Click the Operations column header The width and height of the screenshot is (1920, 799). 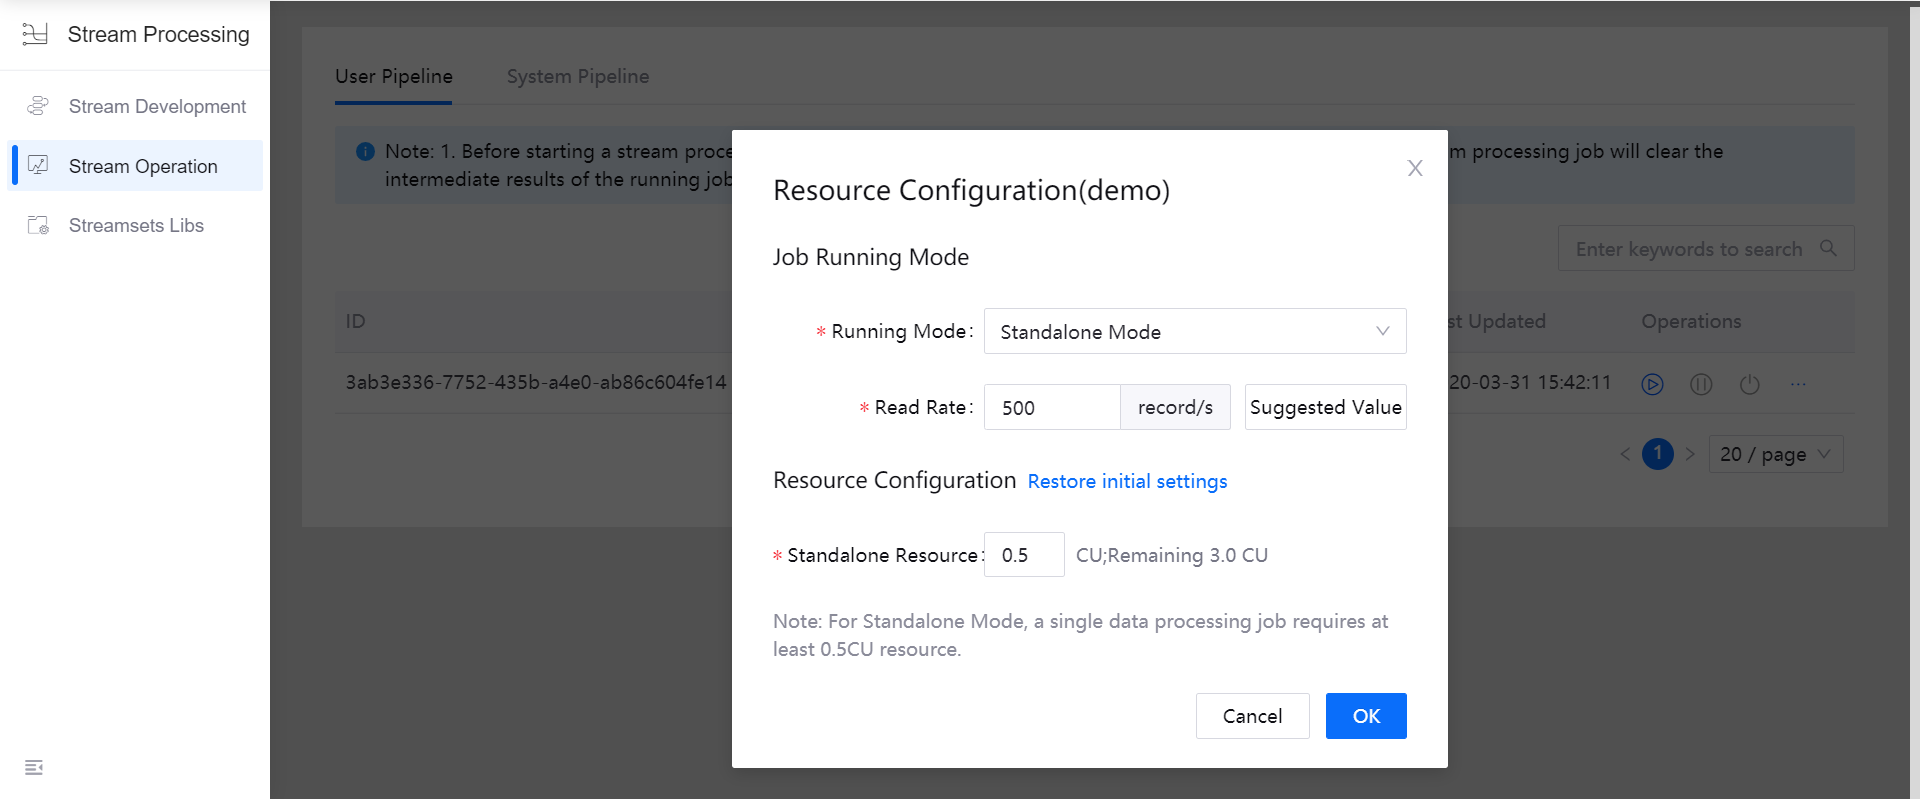pyautogui.click(x=1691, y=321)
